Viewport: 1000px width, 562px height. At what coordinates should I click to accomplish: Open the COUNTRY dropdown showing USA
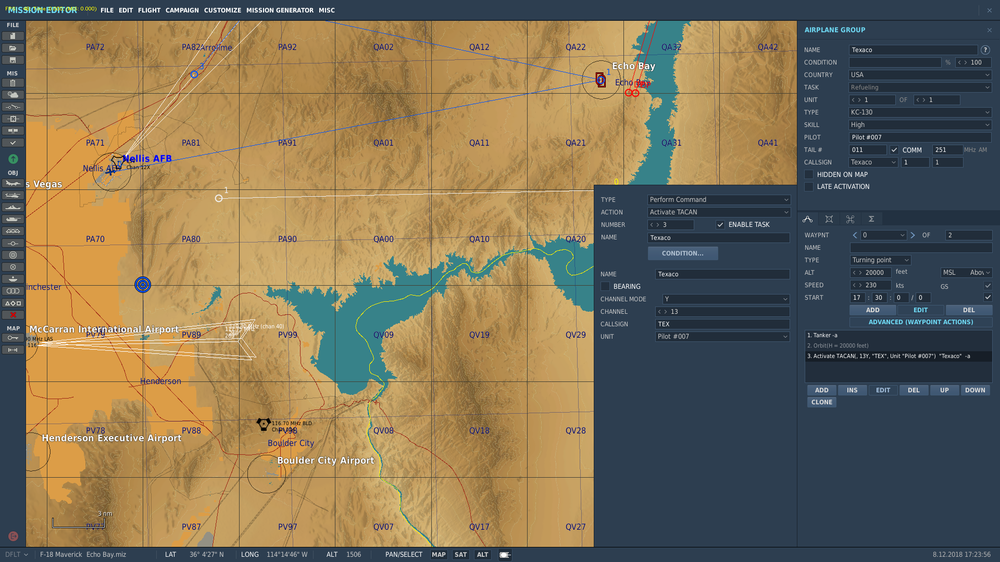click(920, 75)
